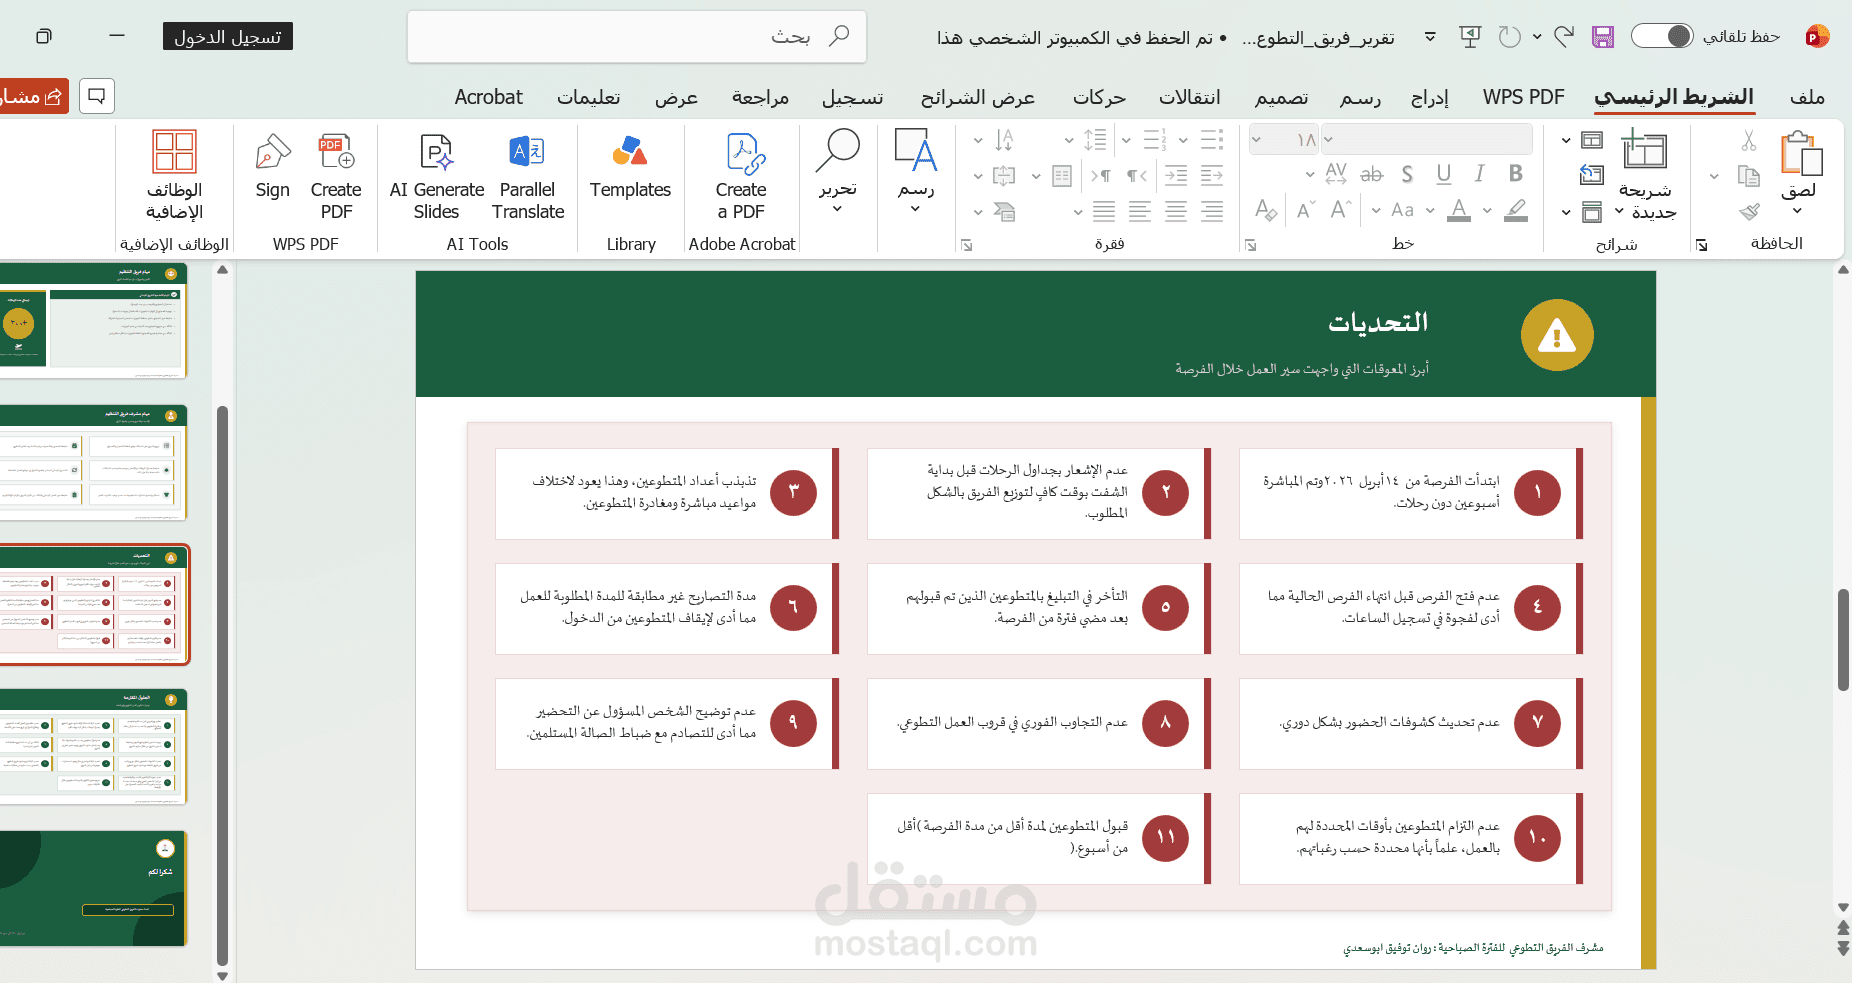Add a new slide with the شريحة جديدة icon

tap(1643, 149)
